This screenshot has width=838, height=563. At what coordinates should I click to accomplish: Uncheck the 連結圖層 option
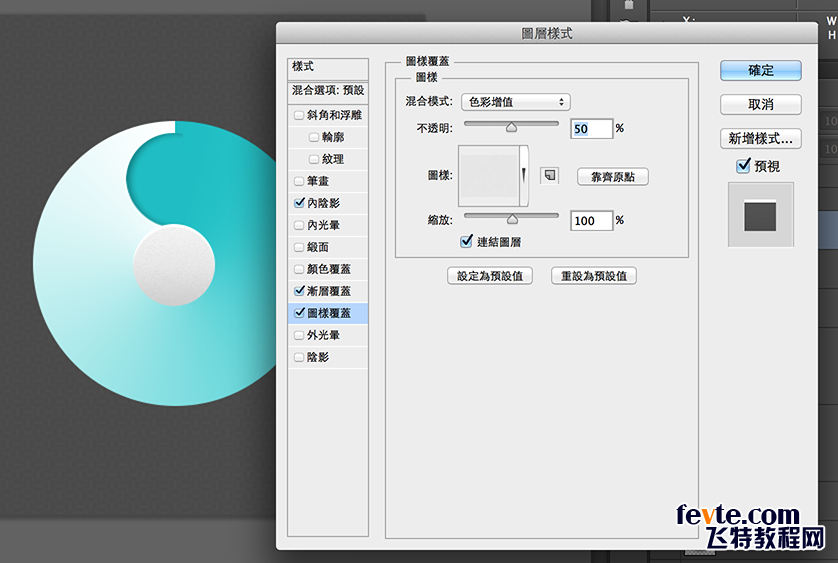(466, 241)
